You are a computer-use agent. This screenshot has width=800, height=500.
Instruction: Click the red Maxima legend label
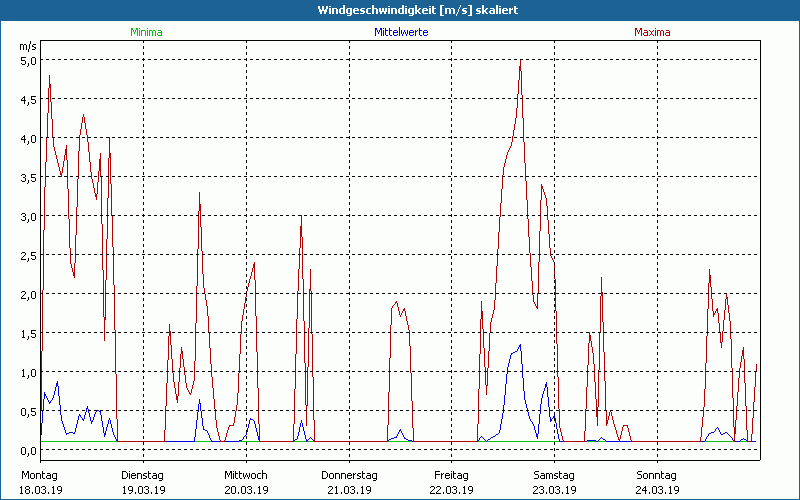tap(652, 32)
